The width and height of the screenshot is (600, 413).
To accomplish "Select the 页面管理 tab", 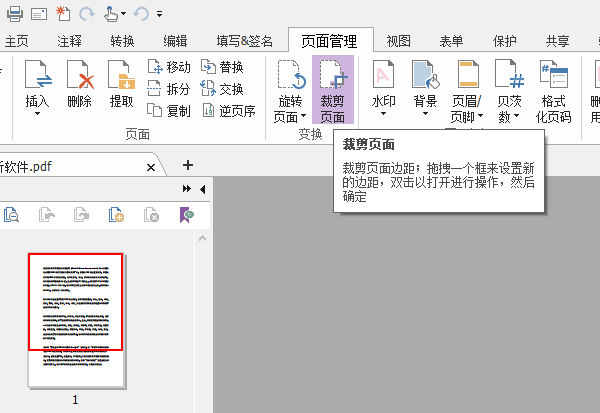I will [x=329, y=41].
